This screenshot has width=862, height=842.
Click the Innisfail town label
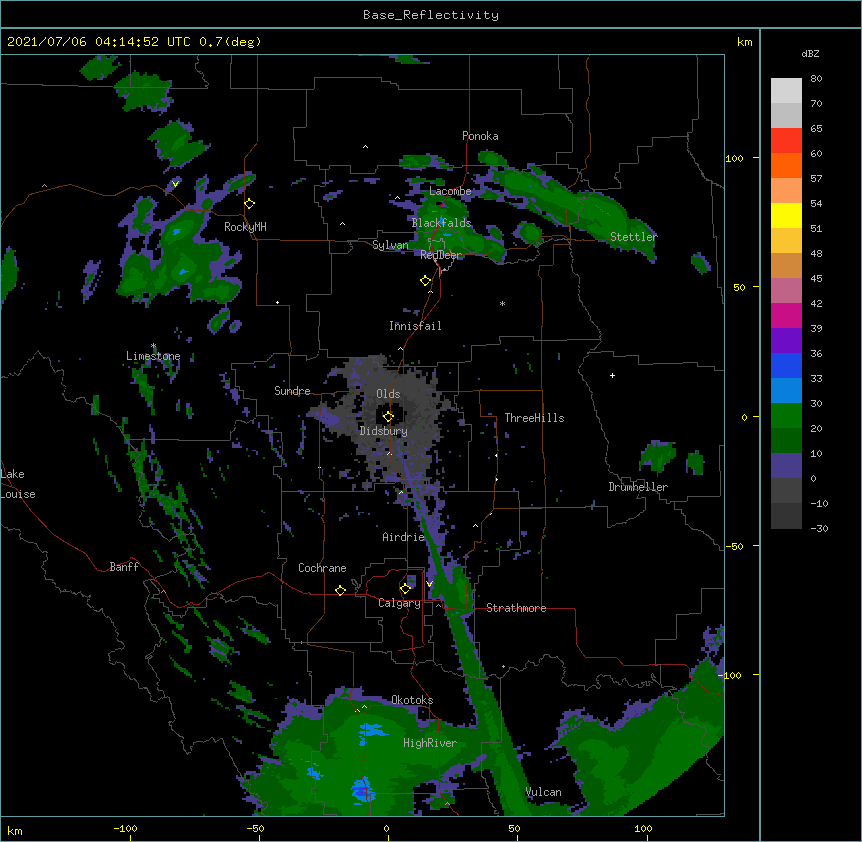pyautogui.click(x=415, y=326)
